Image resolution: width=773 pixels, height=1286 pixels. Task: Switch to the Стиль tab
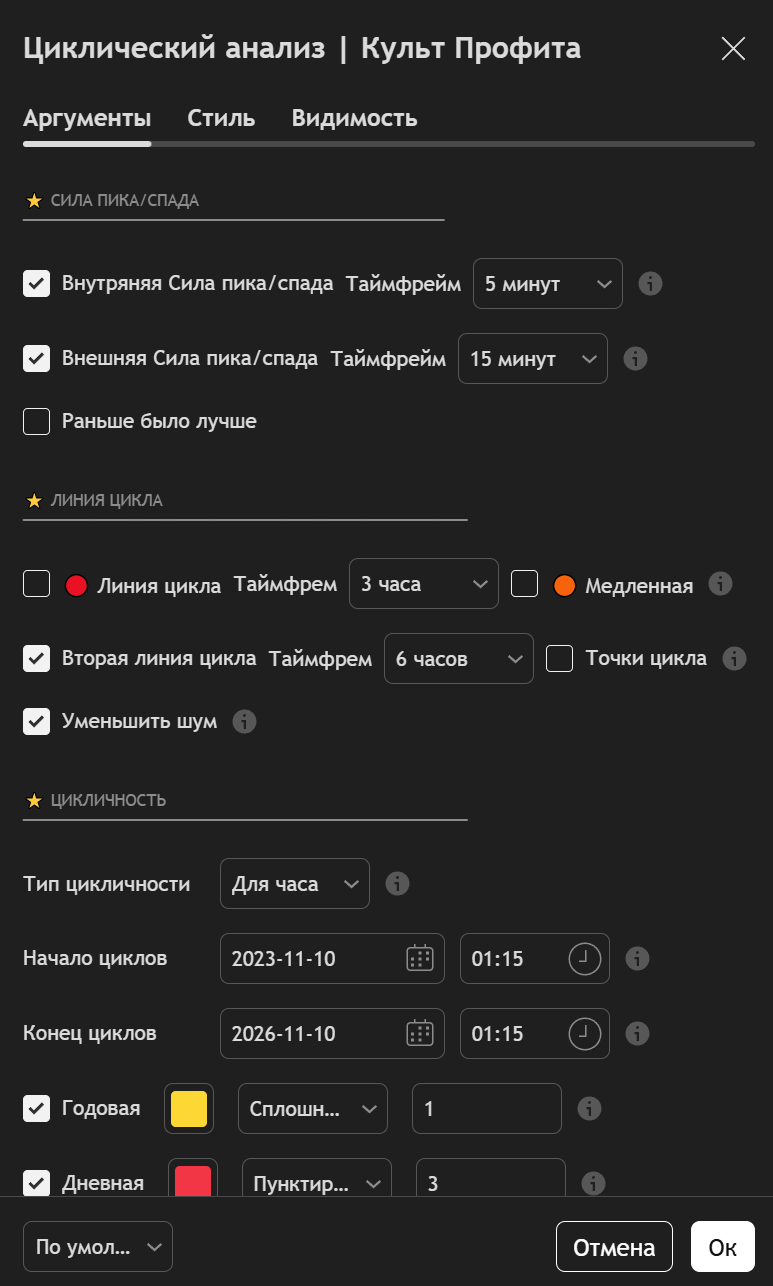(x=221, y=118)
